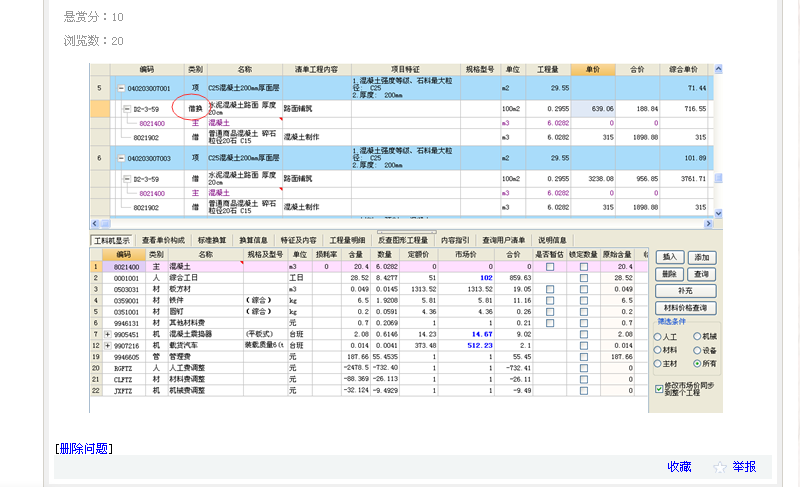Select unit price cell 639.06
Image resolution: width=800 pixels, height=487 pixels.
click(x=593, y=109)
